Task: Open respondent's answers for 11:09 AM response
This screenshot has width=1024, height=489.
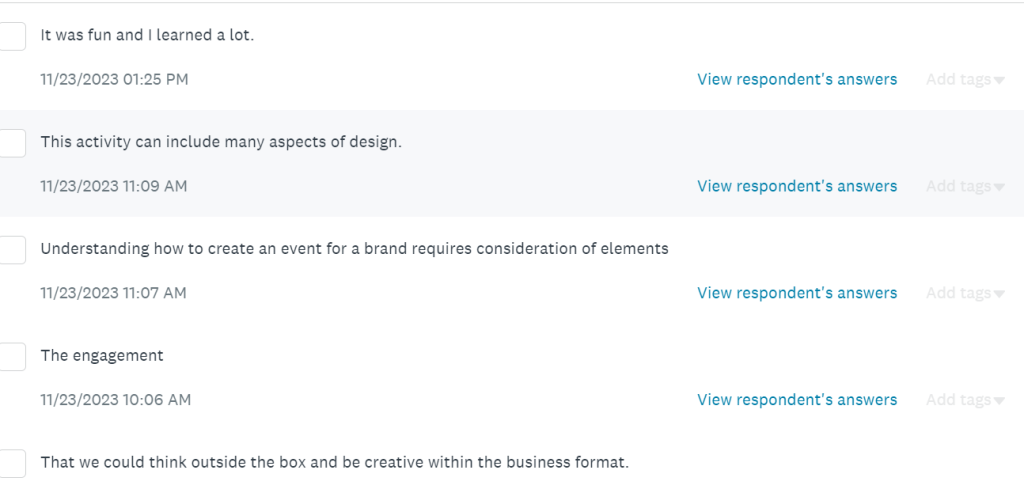Action: point(797,186)
